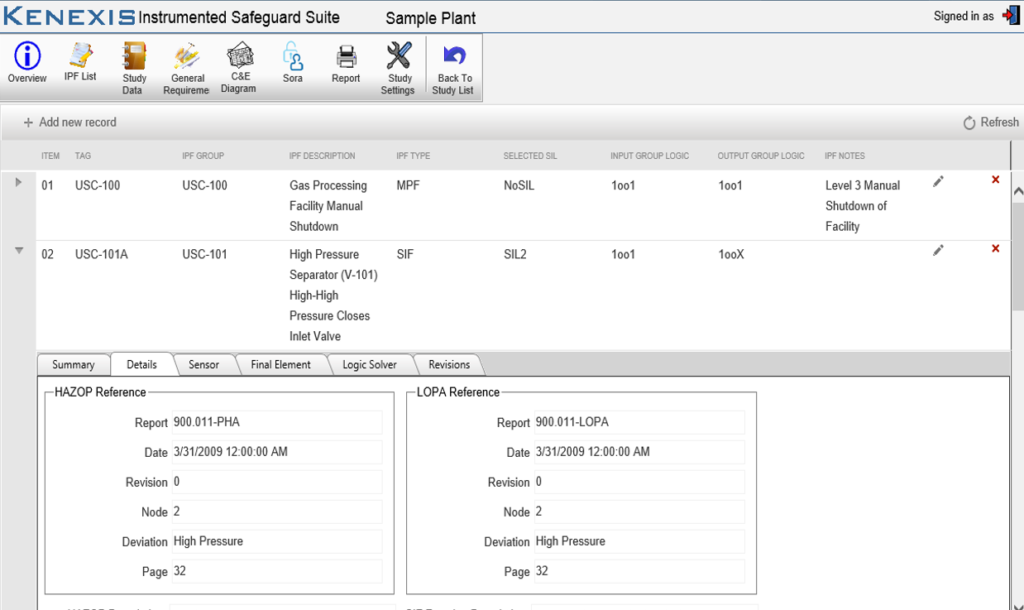Screen dimensions: 1024x610
Task: Open the C&E Diagram icon
Action: pyautogui.click(x=239, y=68)
